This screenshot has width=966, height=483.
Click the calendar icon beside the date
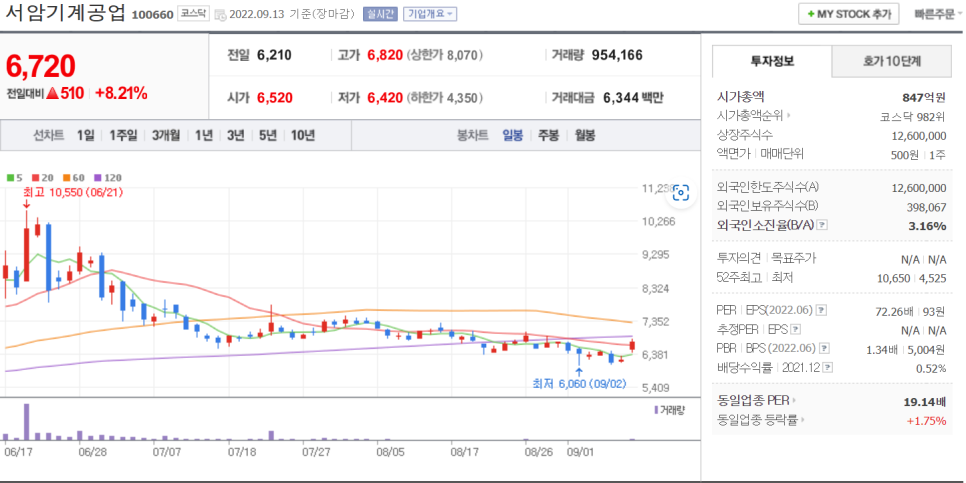(x=221, y=15)
